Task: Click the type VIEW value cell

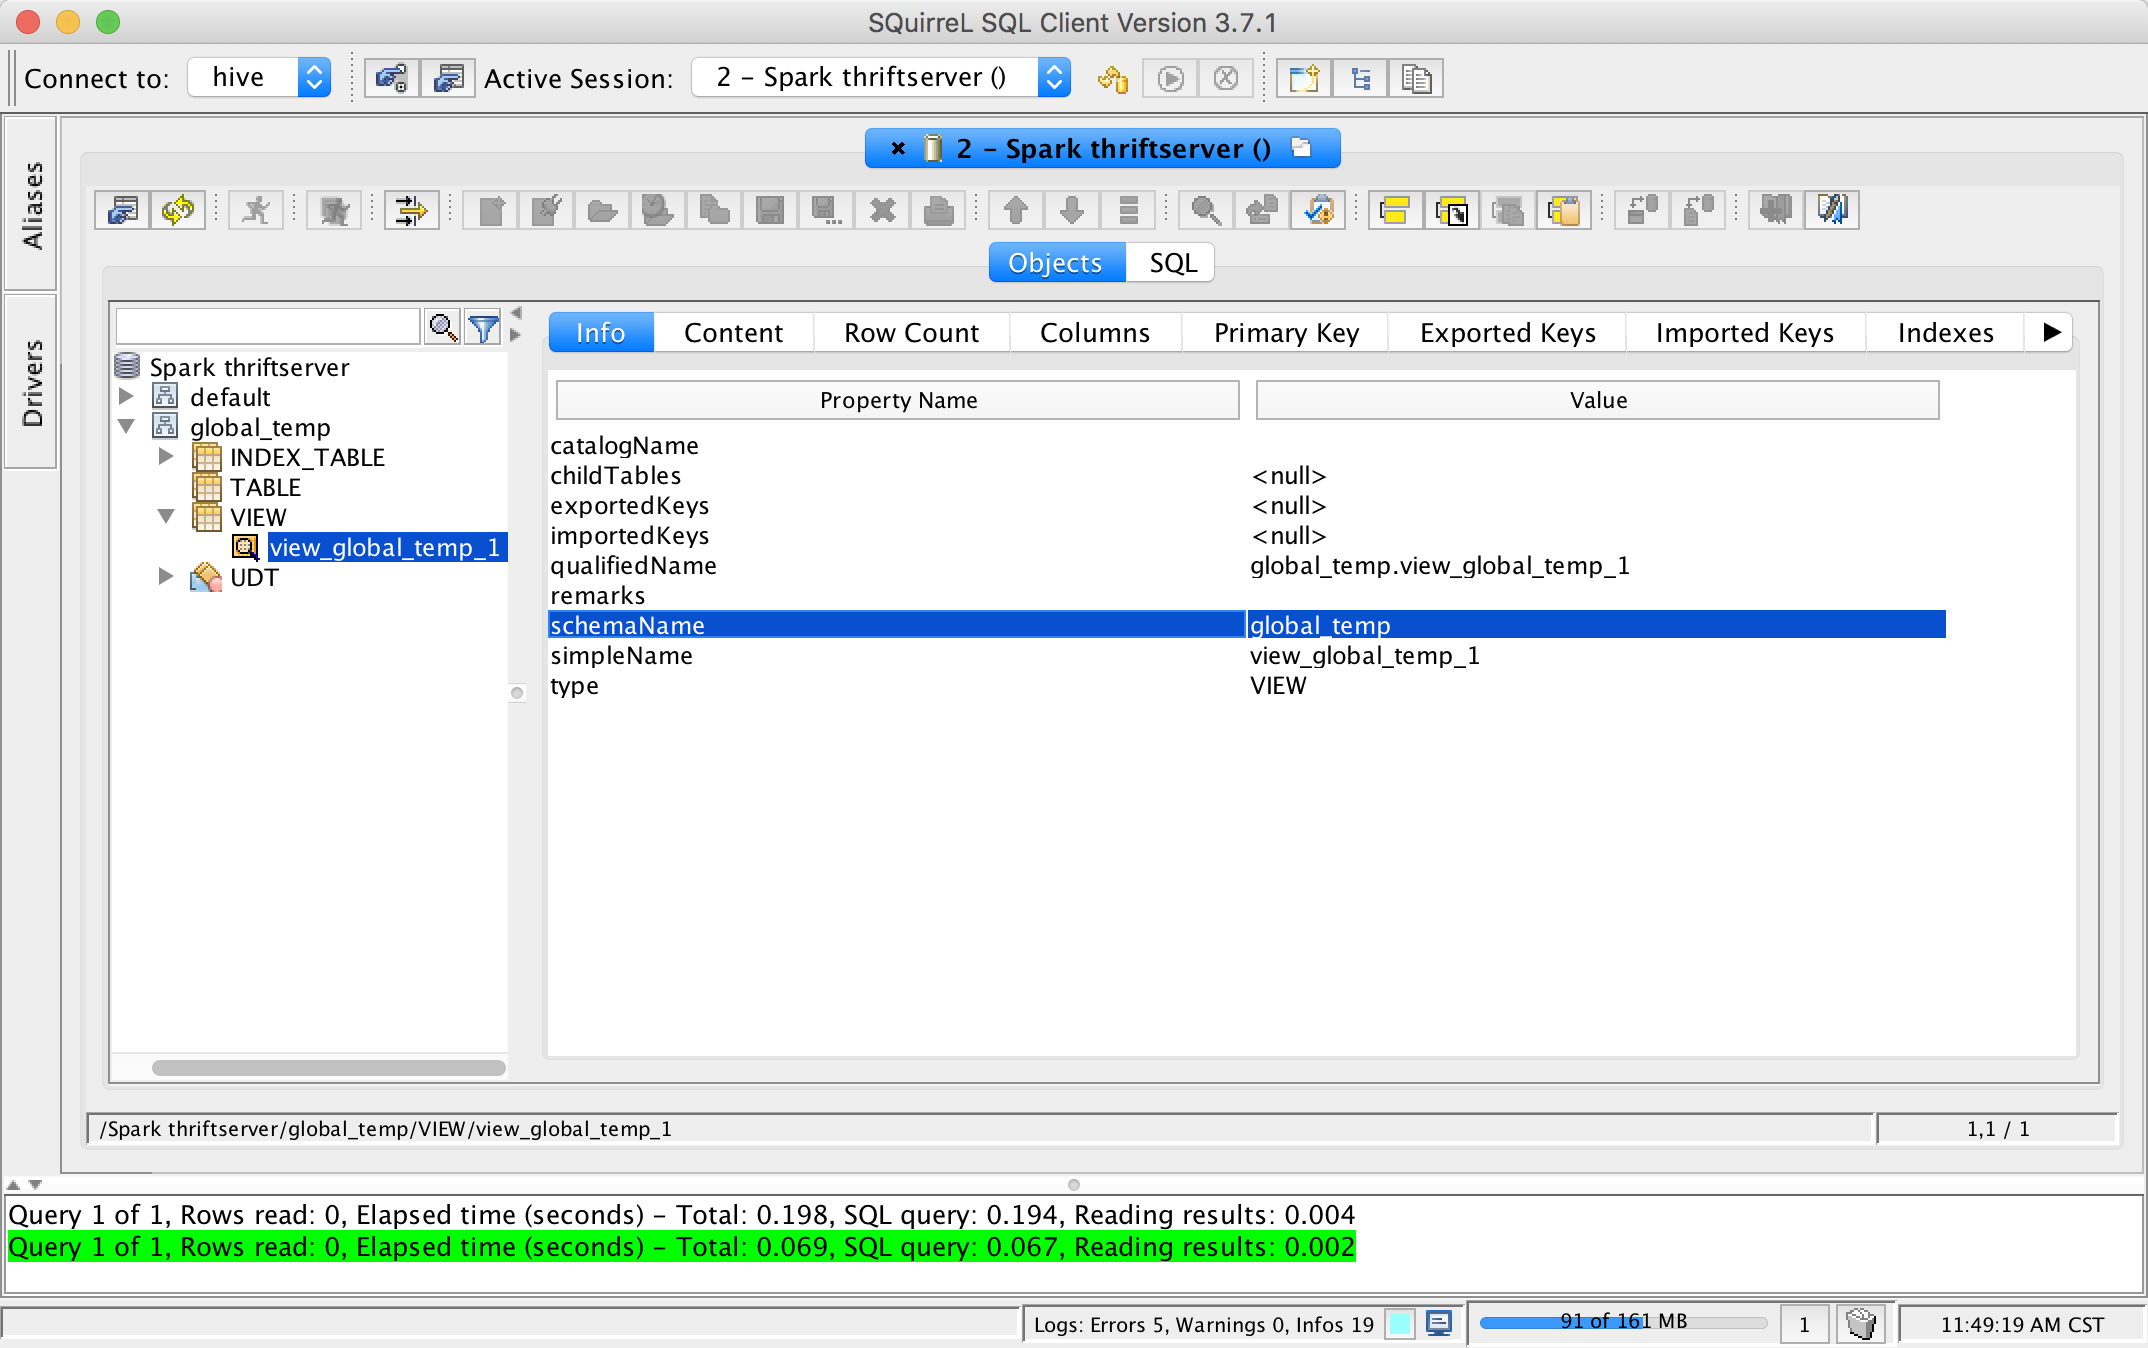Action: pos(1596,685)
